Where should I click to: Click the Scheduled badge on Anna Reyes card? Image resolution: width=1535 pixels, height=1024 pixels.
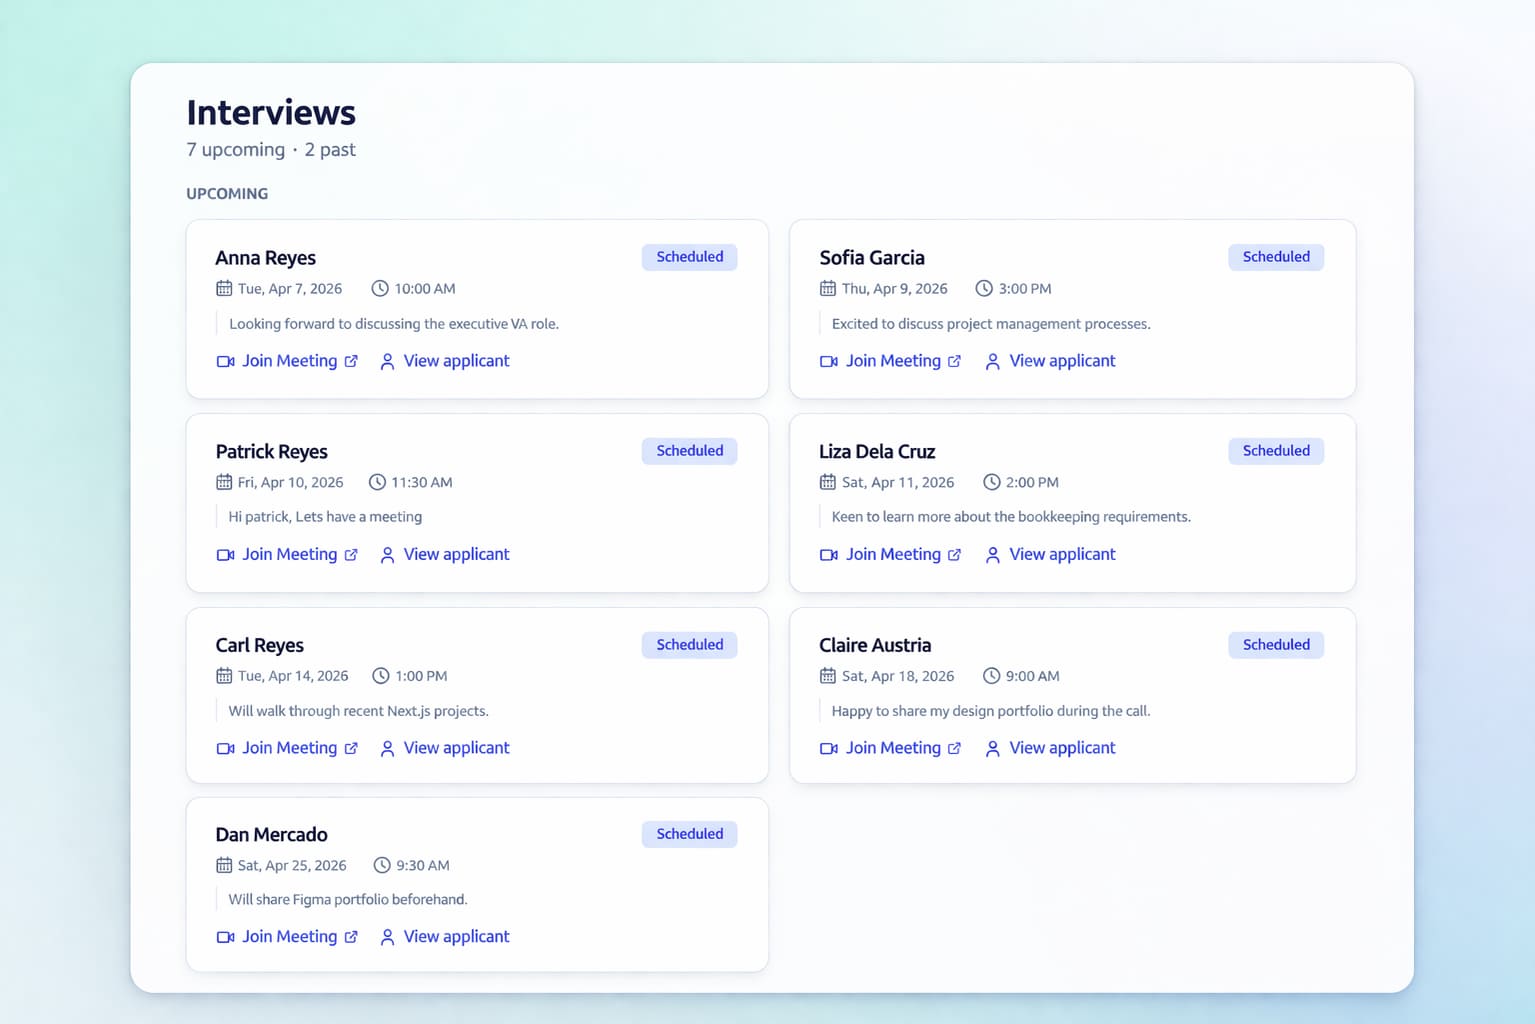tap(689, 257)
